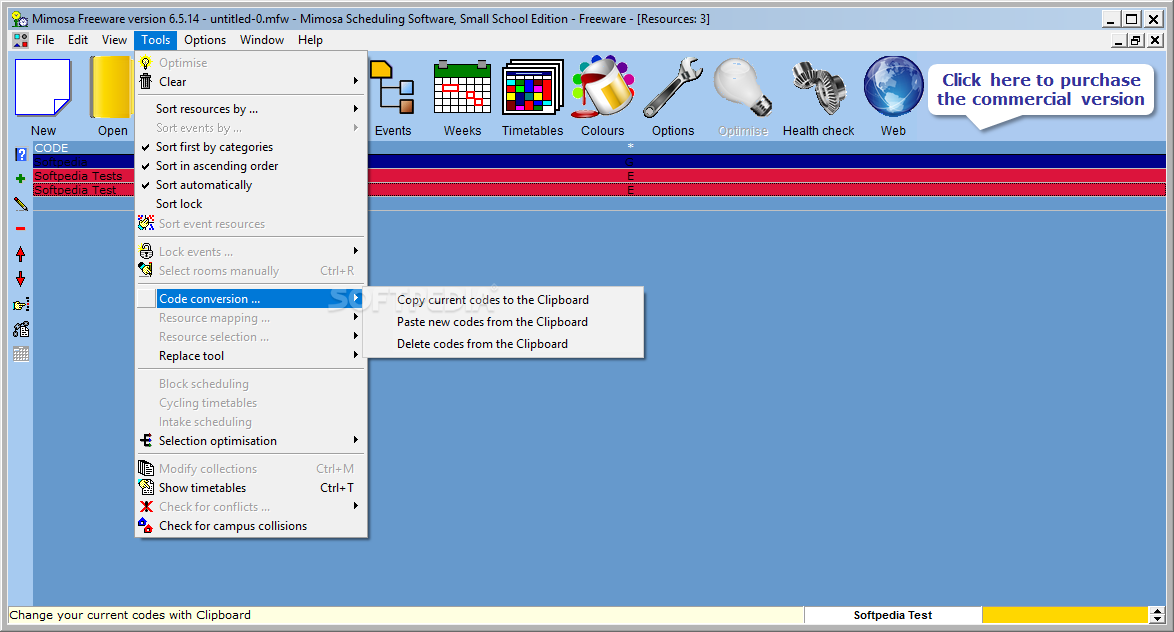This screenshot has width=1174, height=632.
Task: Restore the inner document window
Action: click(x=1136, y=40)
